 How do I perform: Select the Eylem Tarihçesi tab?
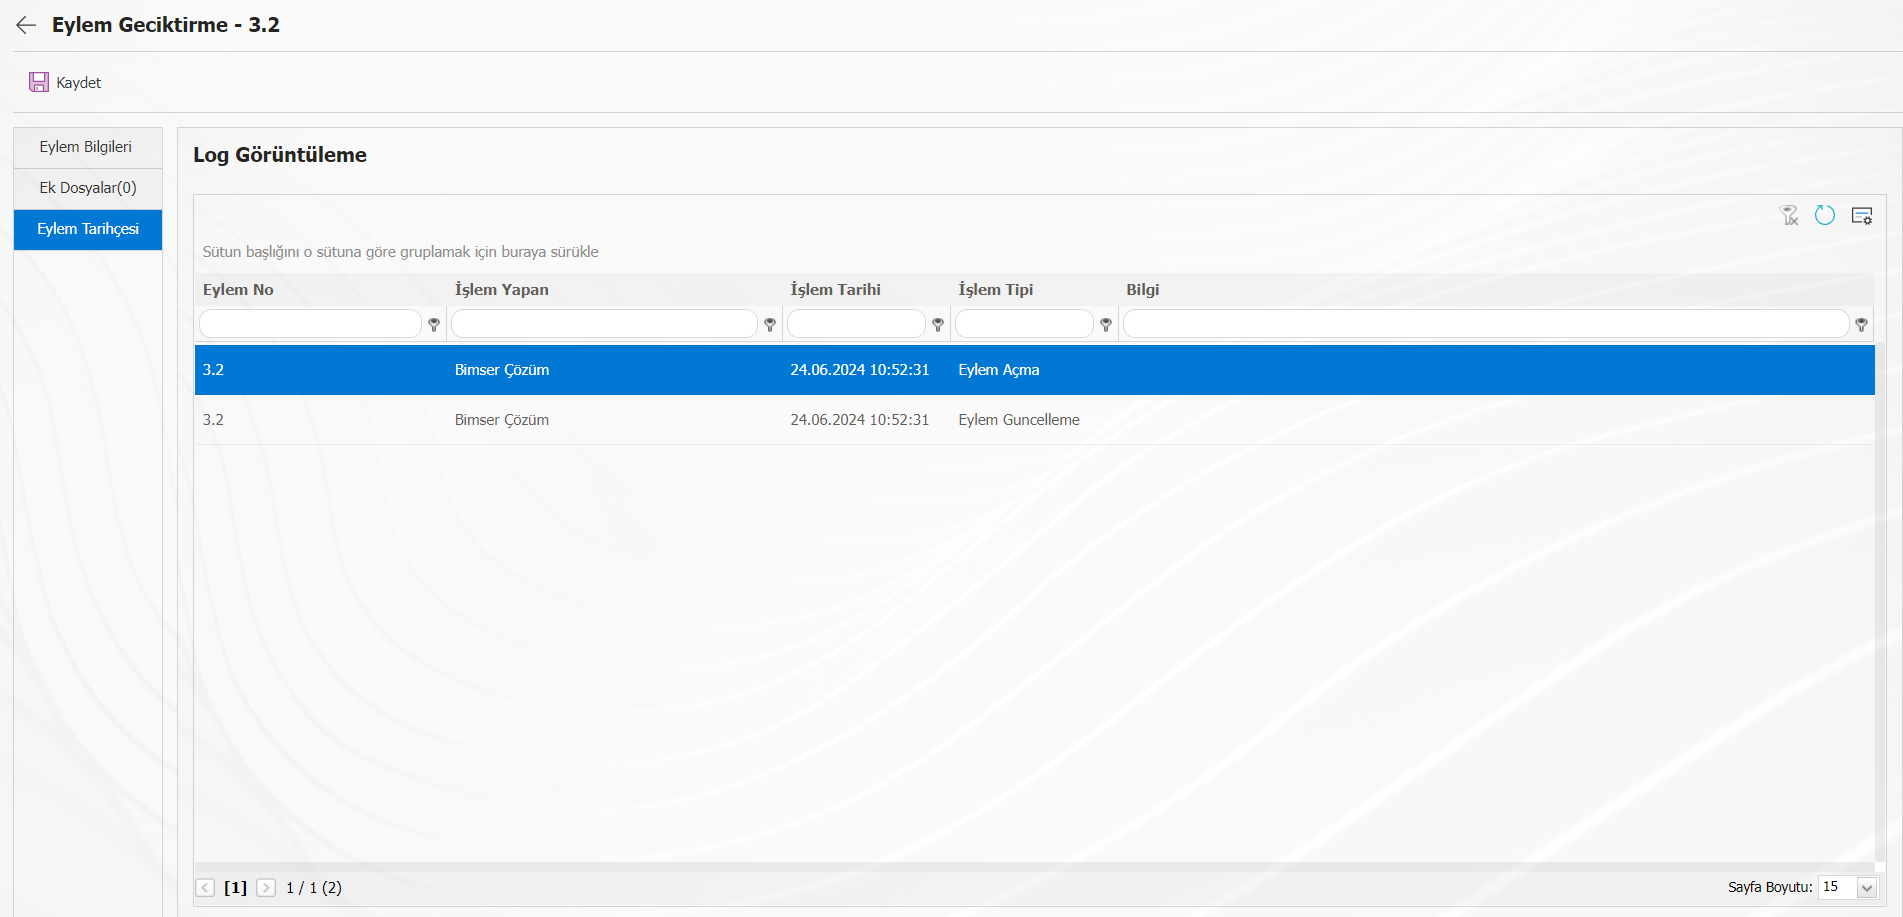click(x=88, y=229)
